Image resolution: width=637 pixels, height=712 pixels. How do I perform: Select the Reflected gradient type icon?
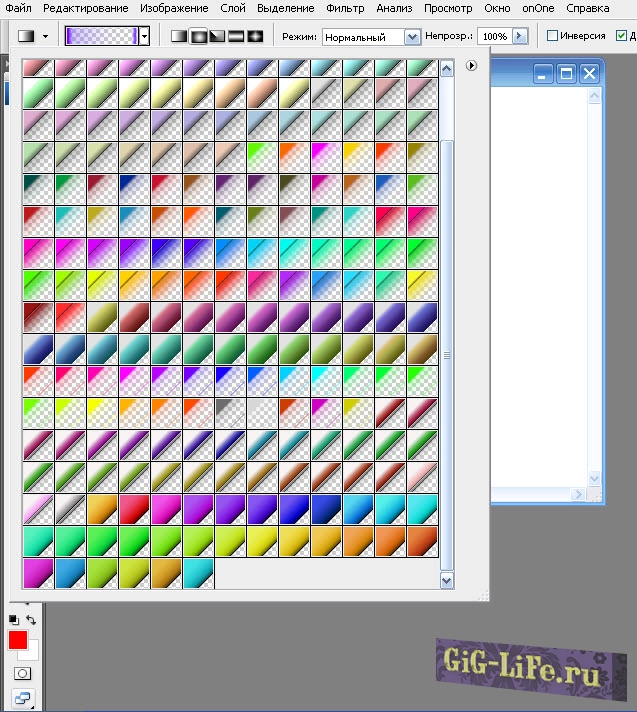point(236,36)
